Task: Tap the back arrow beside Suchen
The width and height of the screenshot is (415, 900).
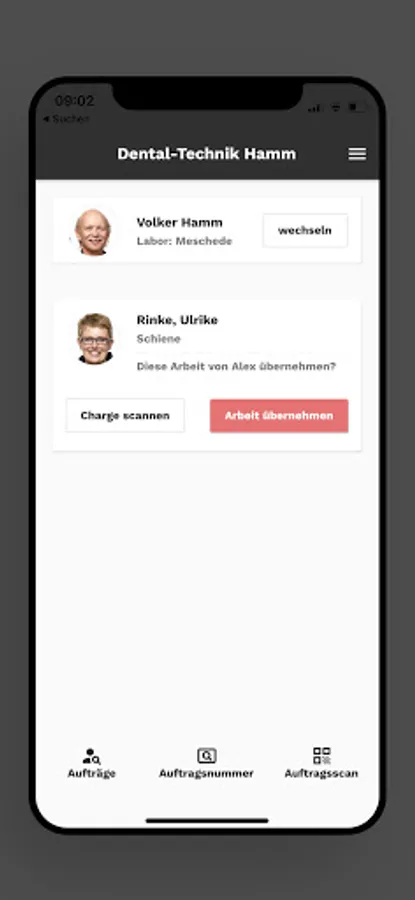Action: (x=46, y=119)
